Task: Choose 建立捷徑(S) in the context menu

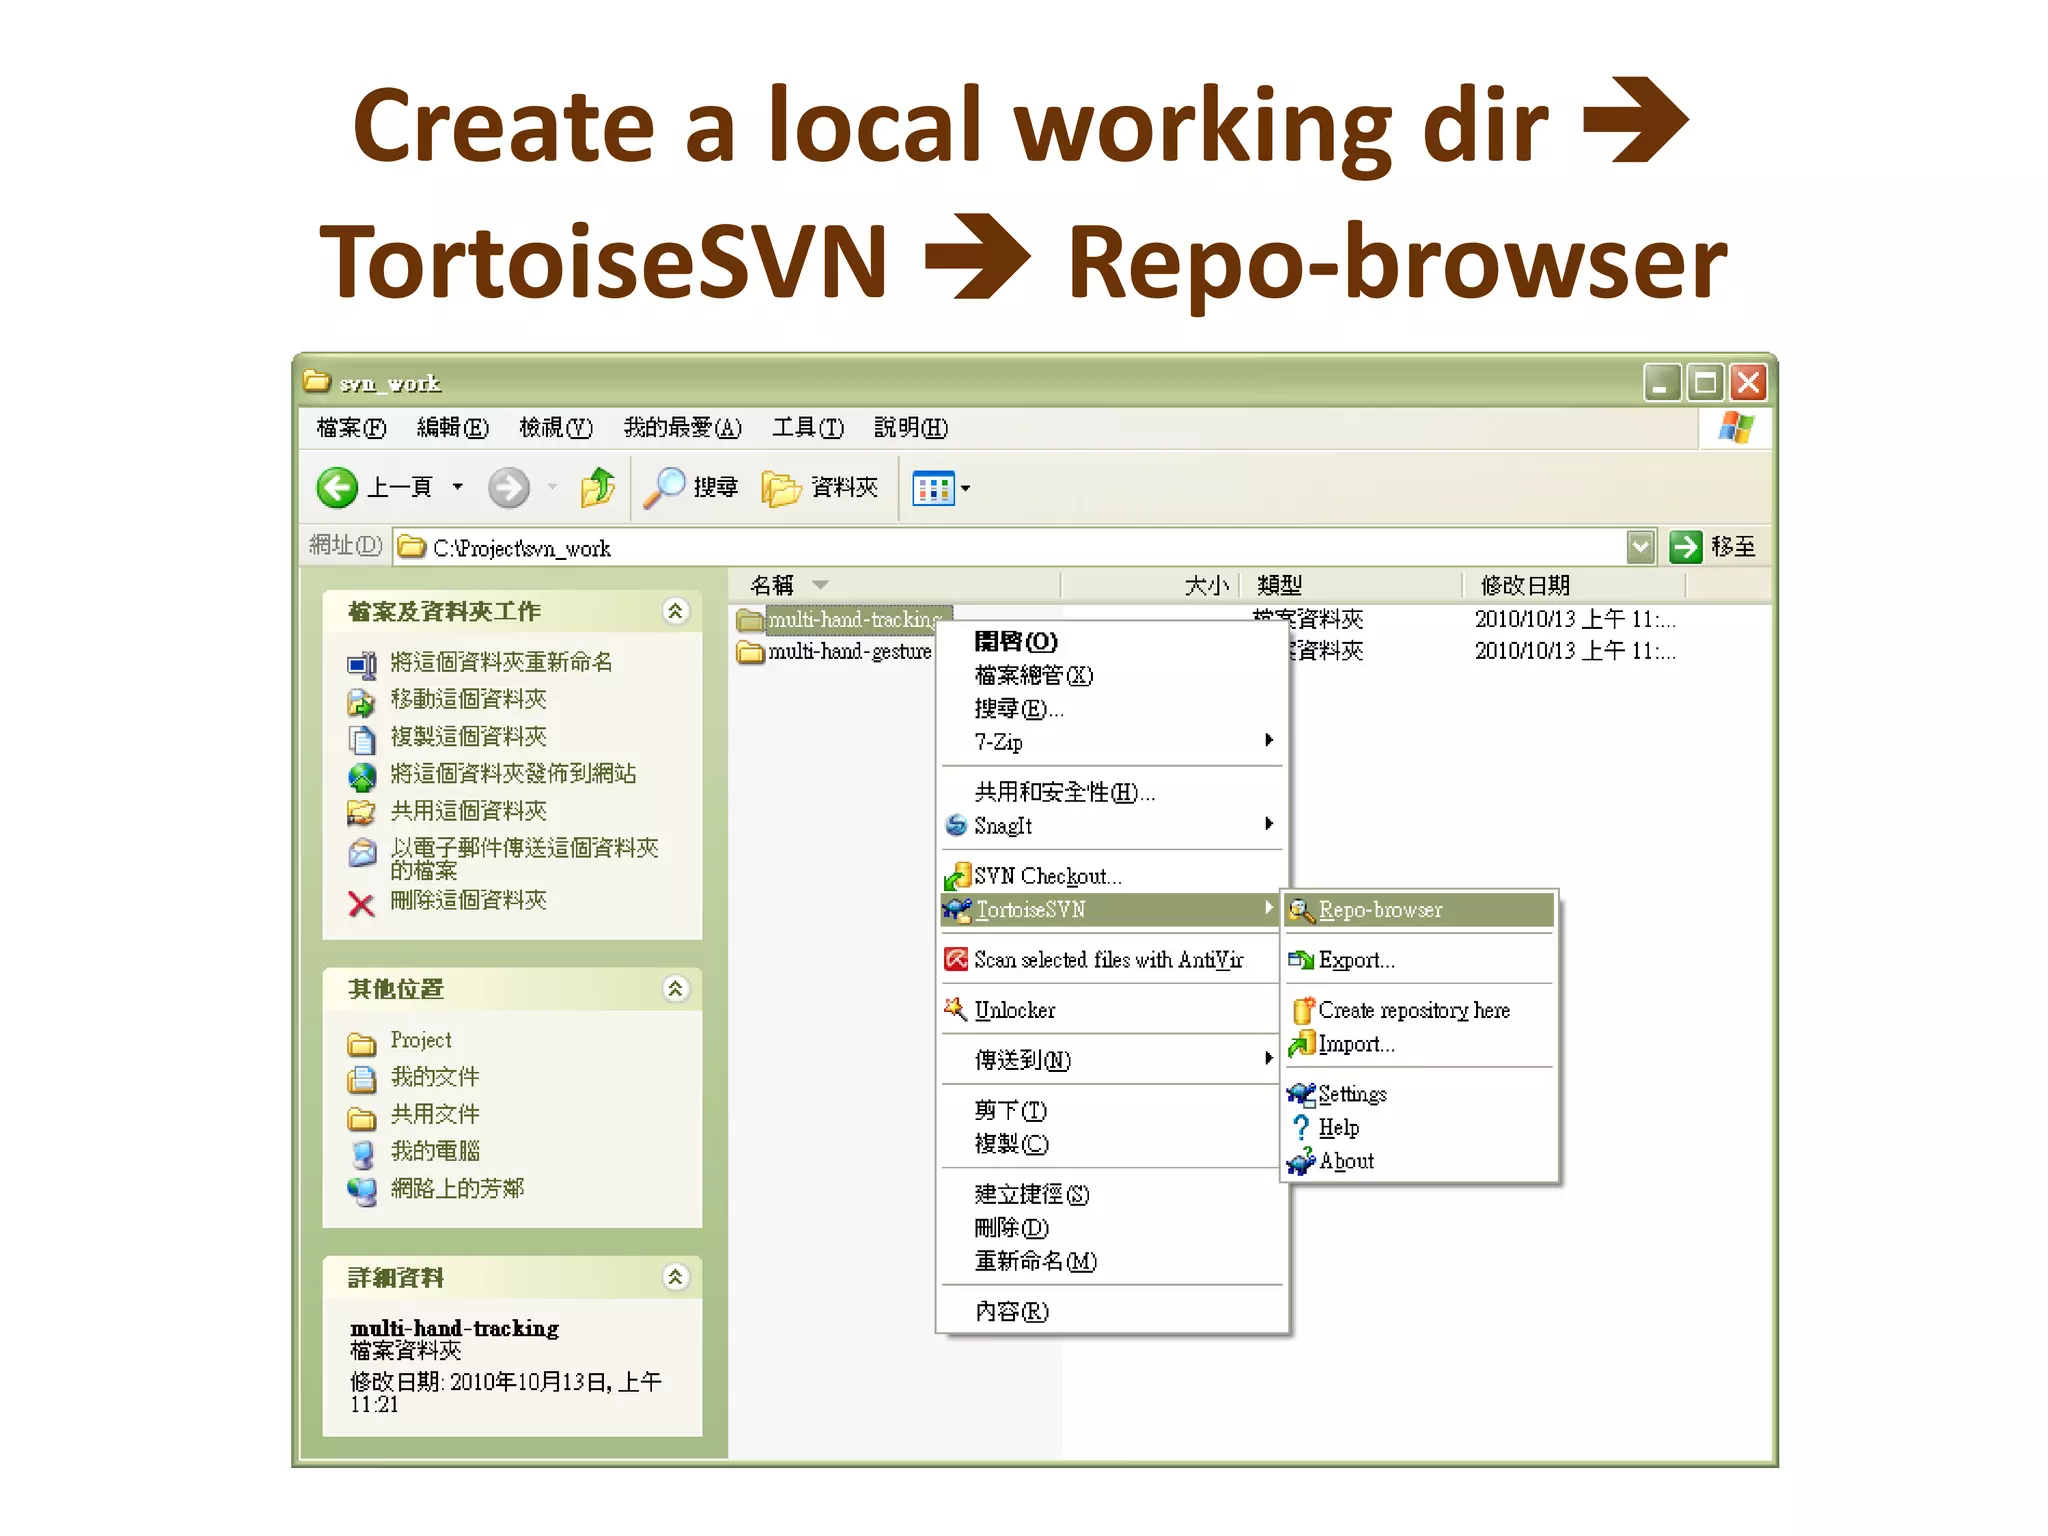Action: (1112, 1194)
